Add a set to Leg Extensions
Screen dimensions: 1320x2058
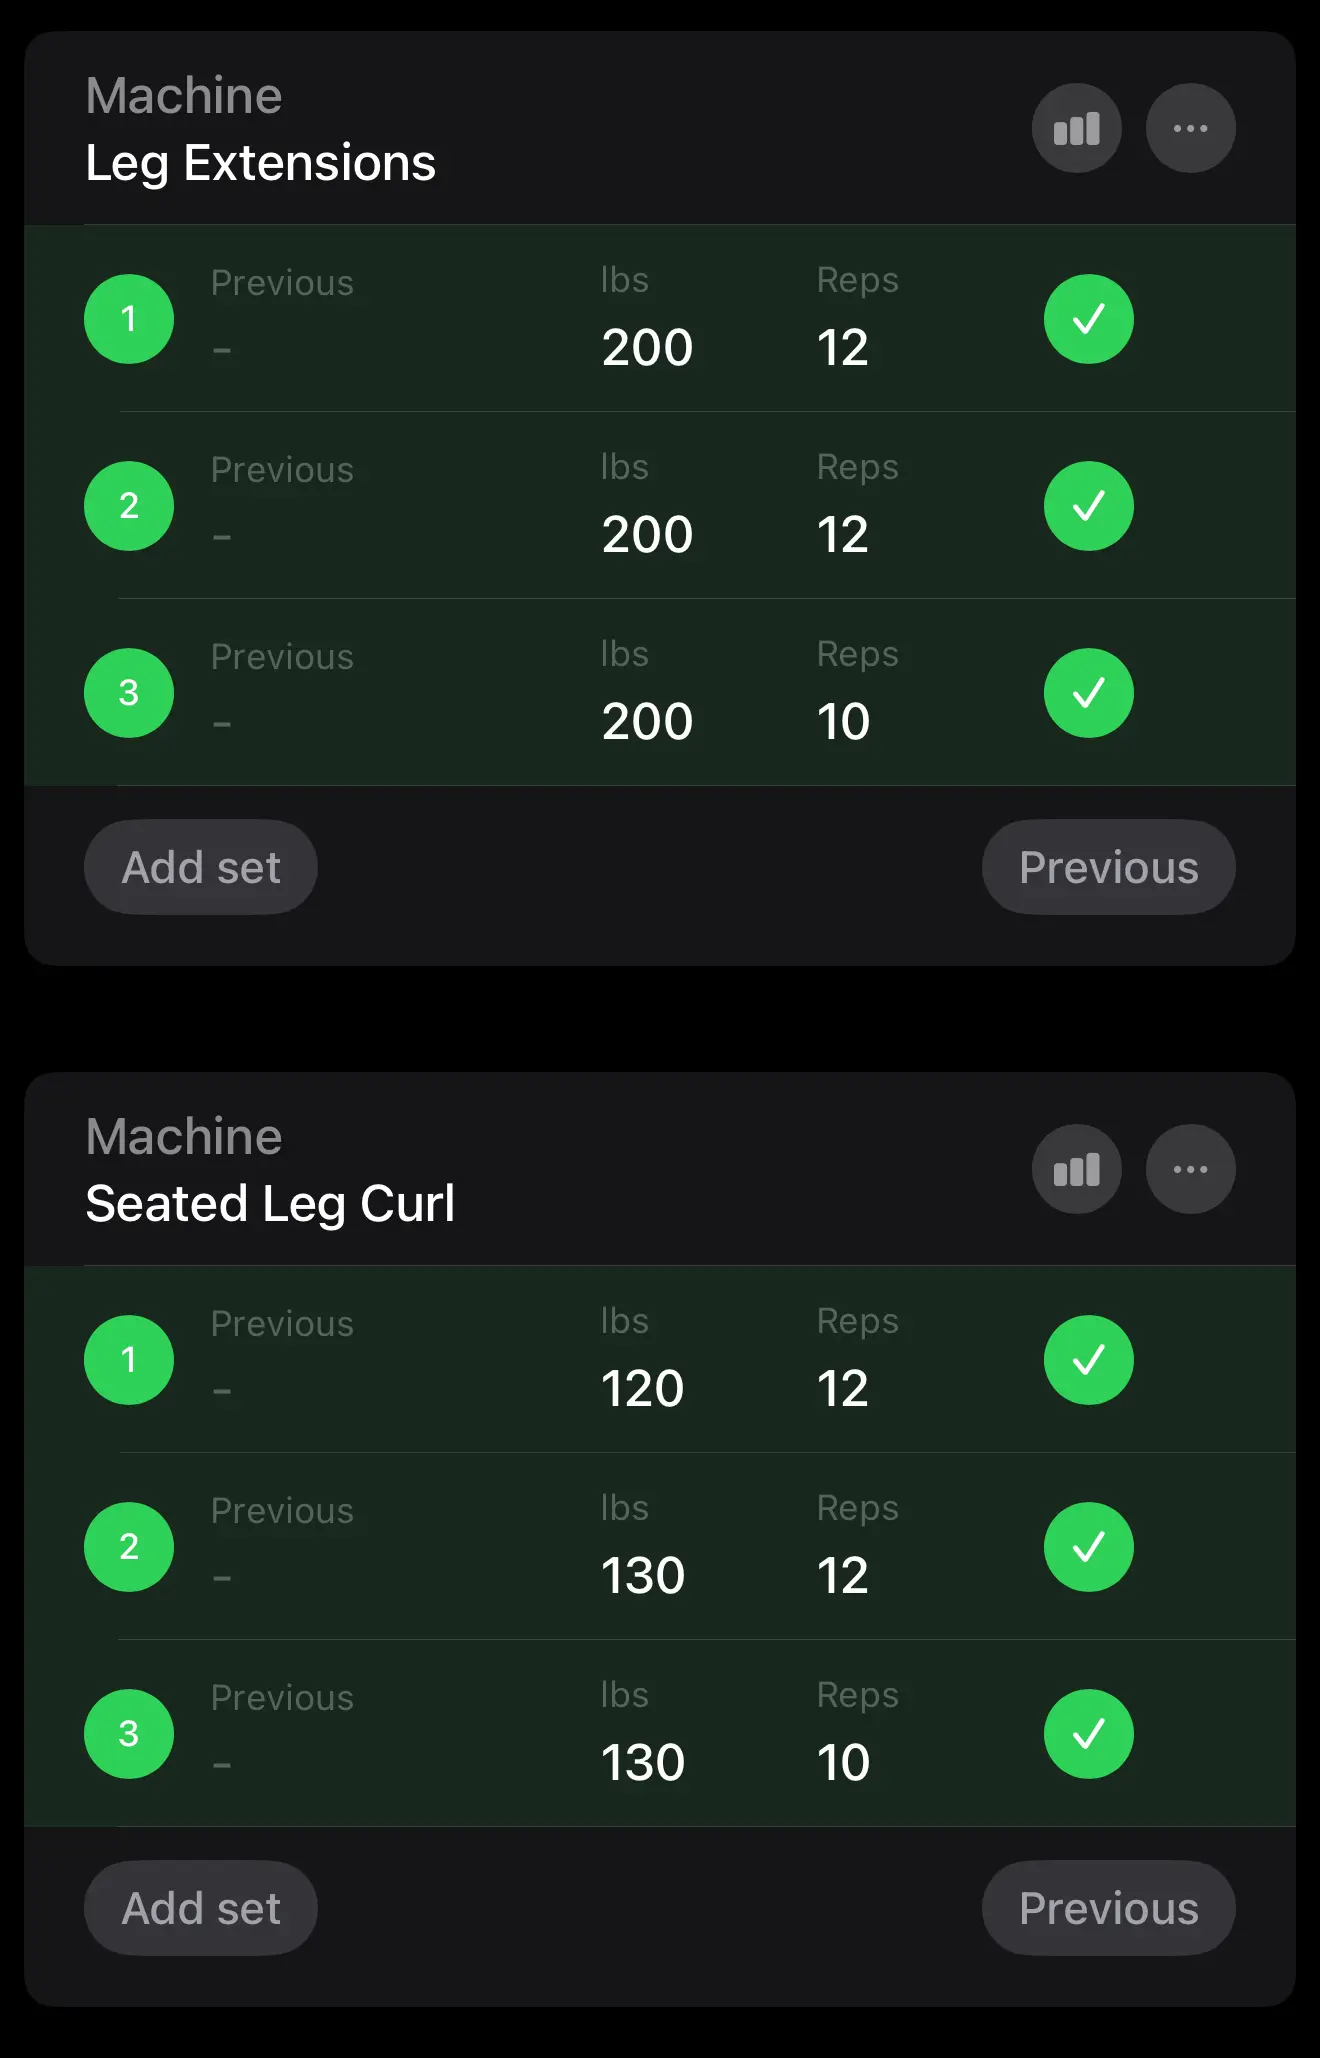[201, 867]
